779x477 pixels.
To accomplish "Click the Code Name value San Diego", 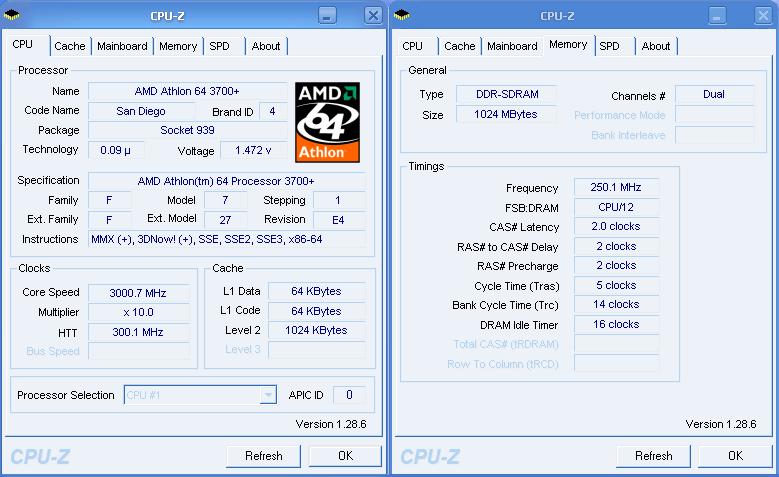I will (141, 111).
